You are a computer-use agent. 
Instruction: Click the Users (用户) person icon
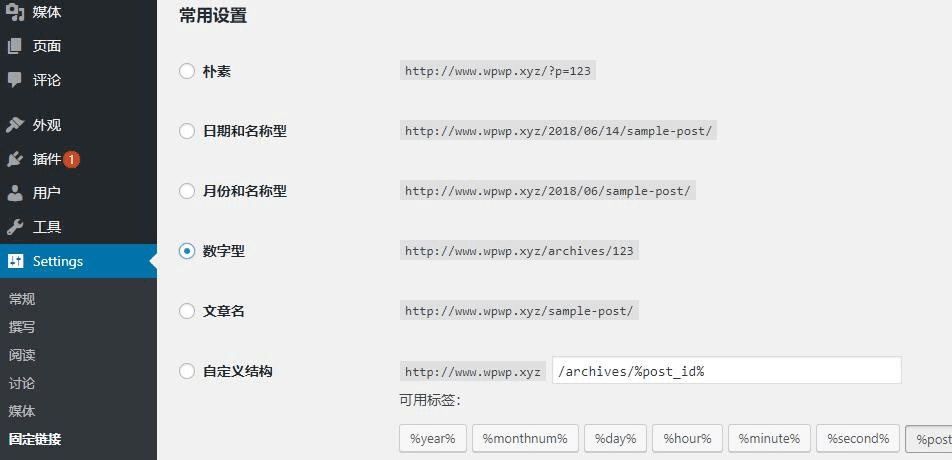(15, 193)
